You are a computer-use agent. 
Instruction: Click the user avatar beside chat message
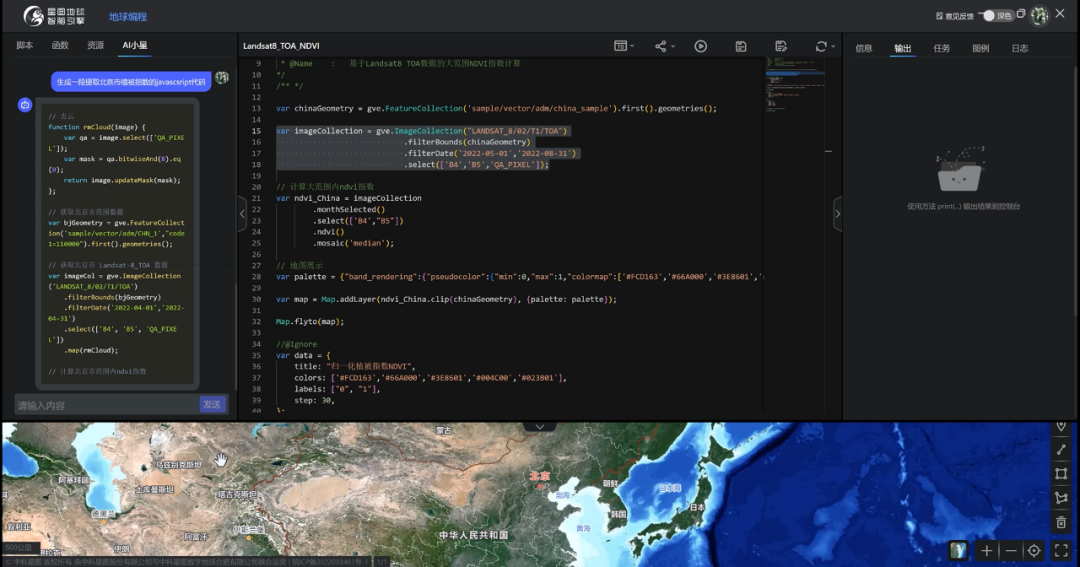[x=222, y=77]
